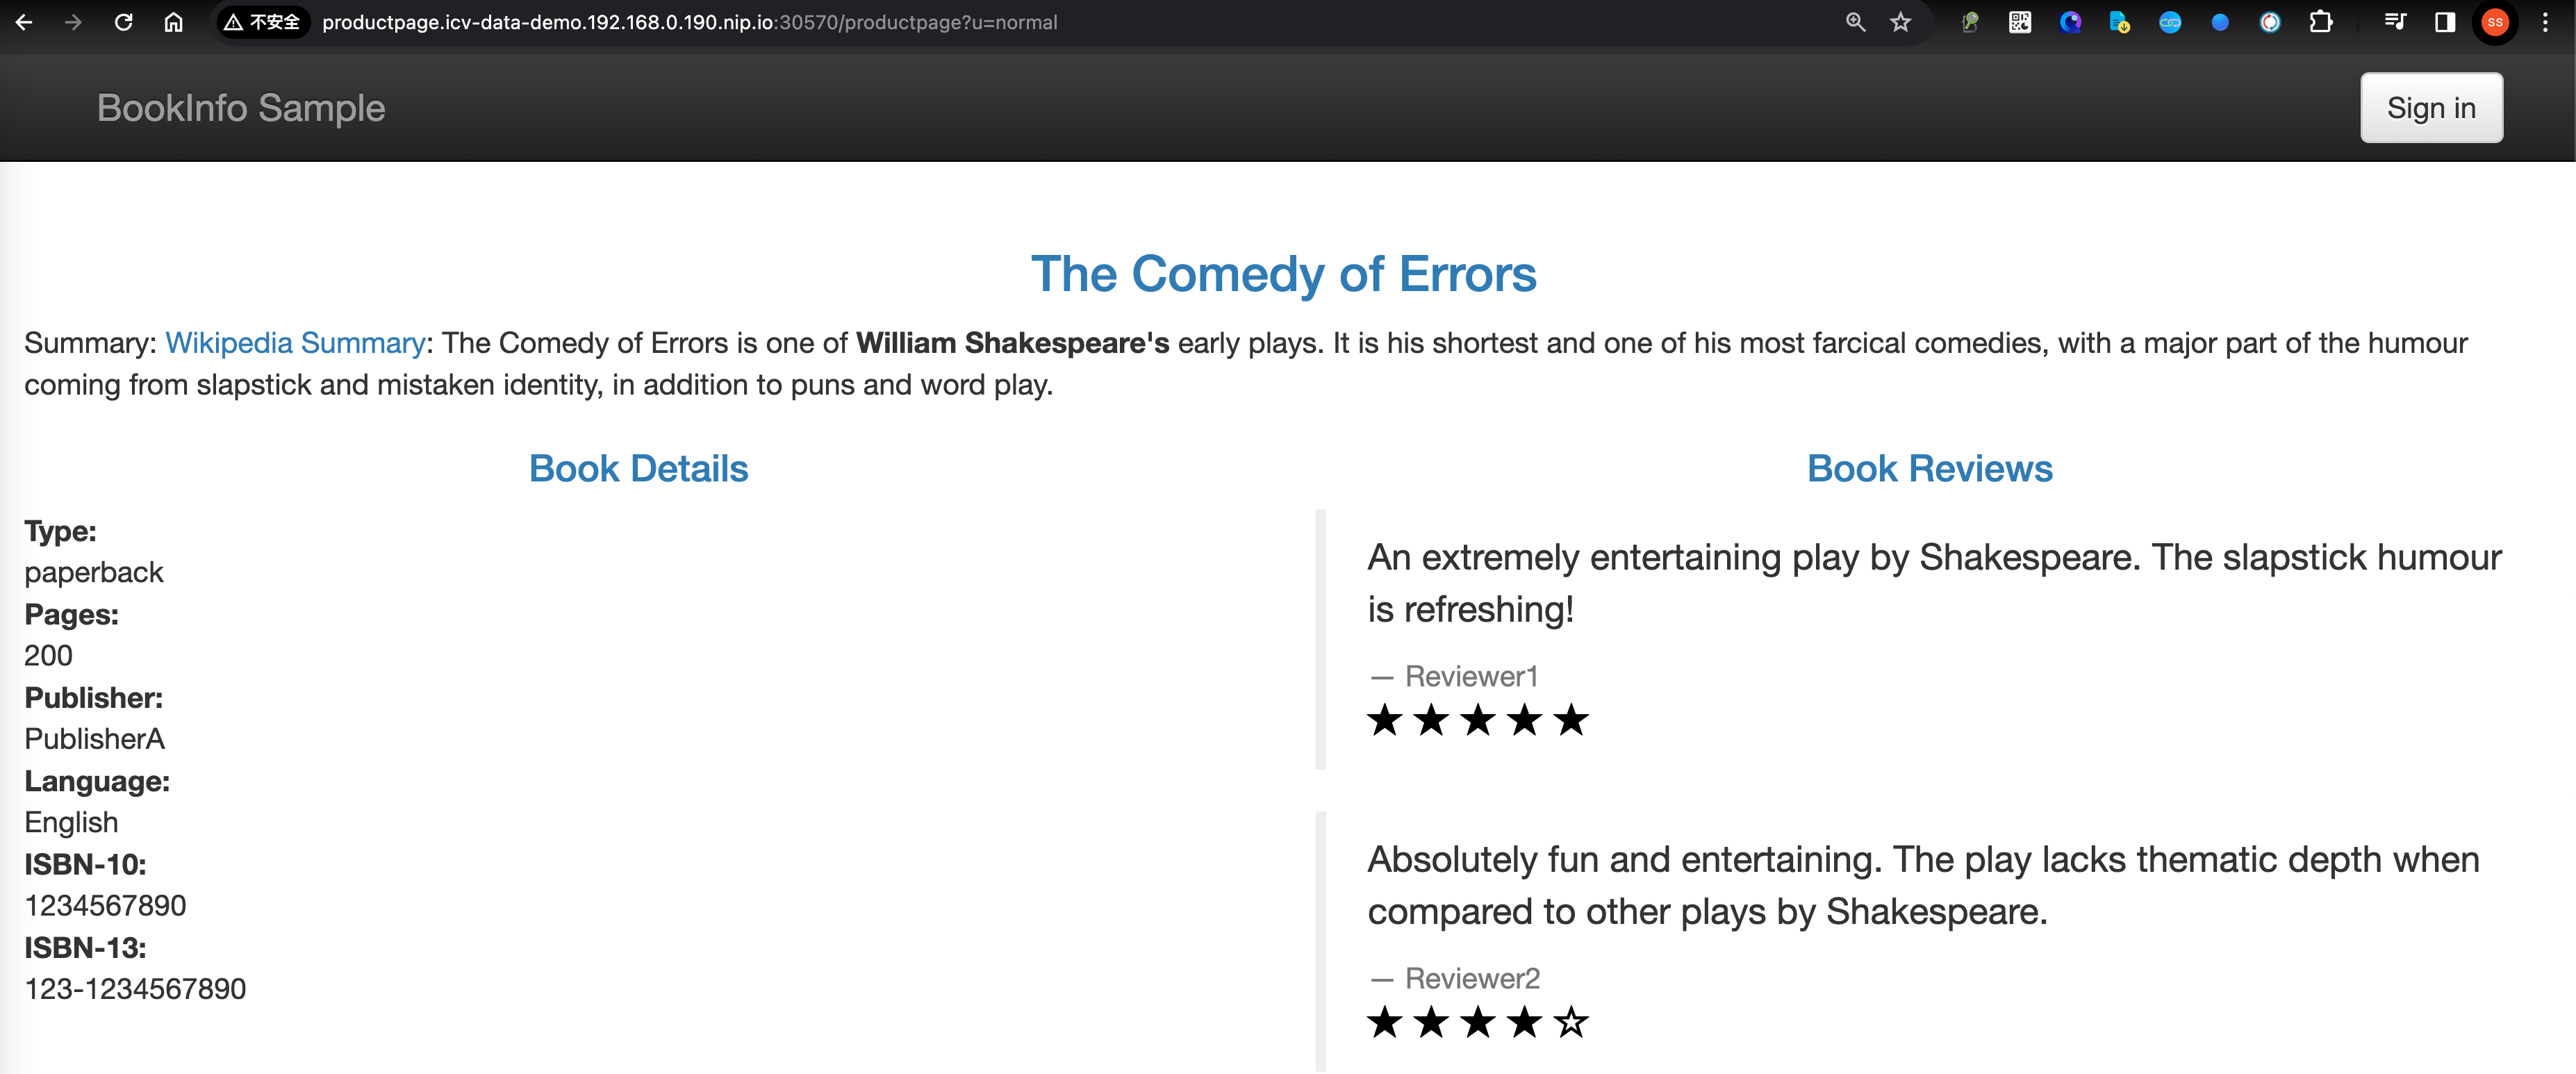The width and height of the screenshot is (2576, 1074).
Task: Click the browser forward arrow
Action: [x=73, y=22]
